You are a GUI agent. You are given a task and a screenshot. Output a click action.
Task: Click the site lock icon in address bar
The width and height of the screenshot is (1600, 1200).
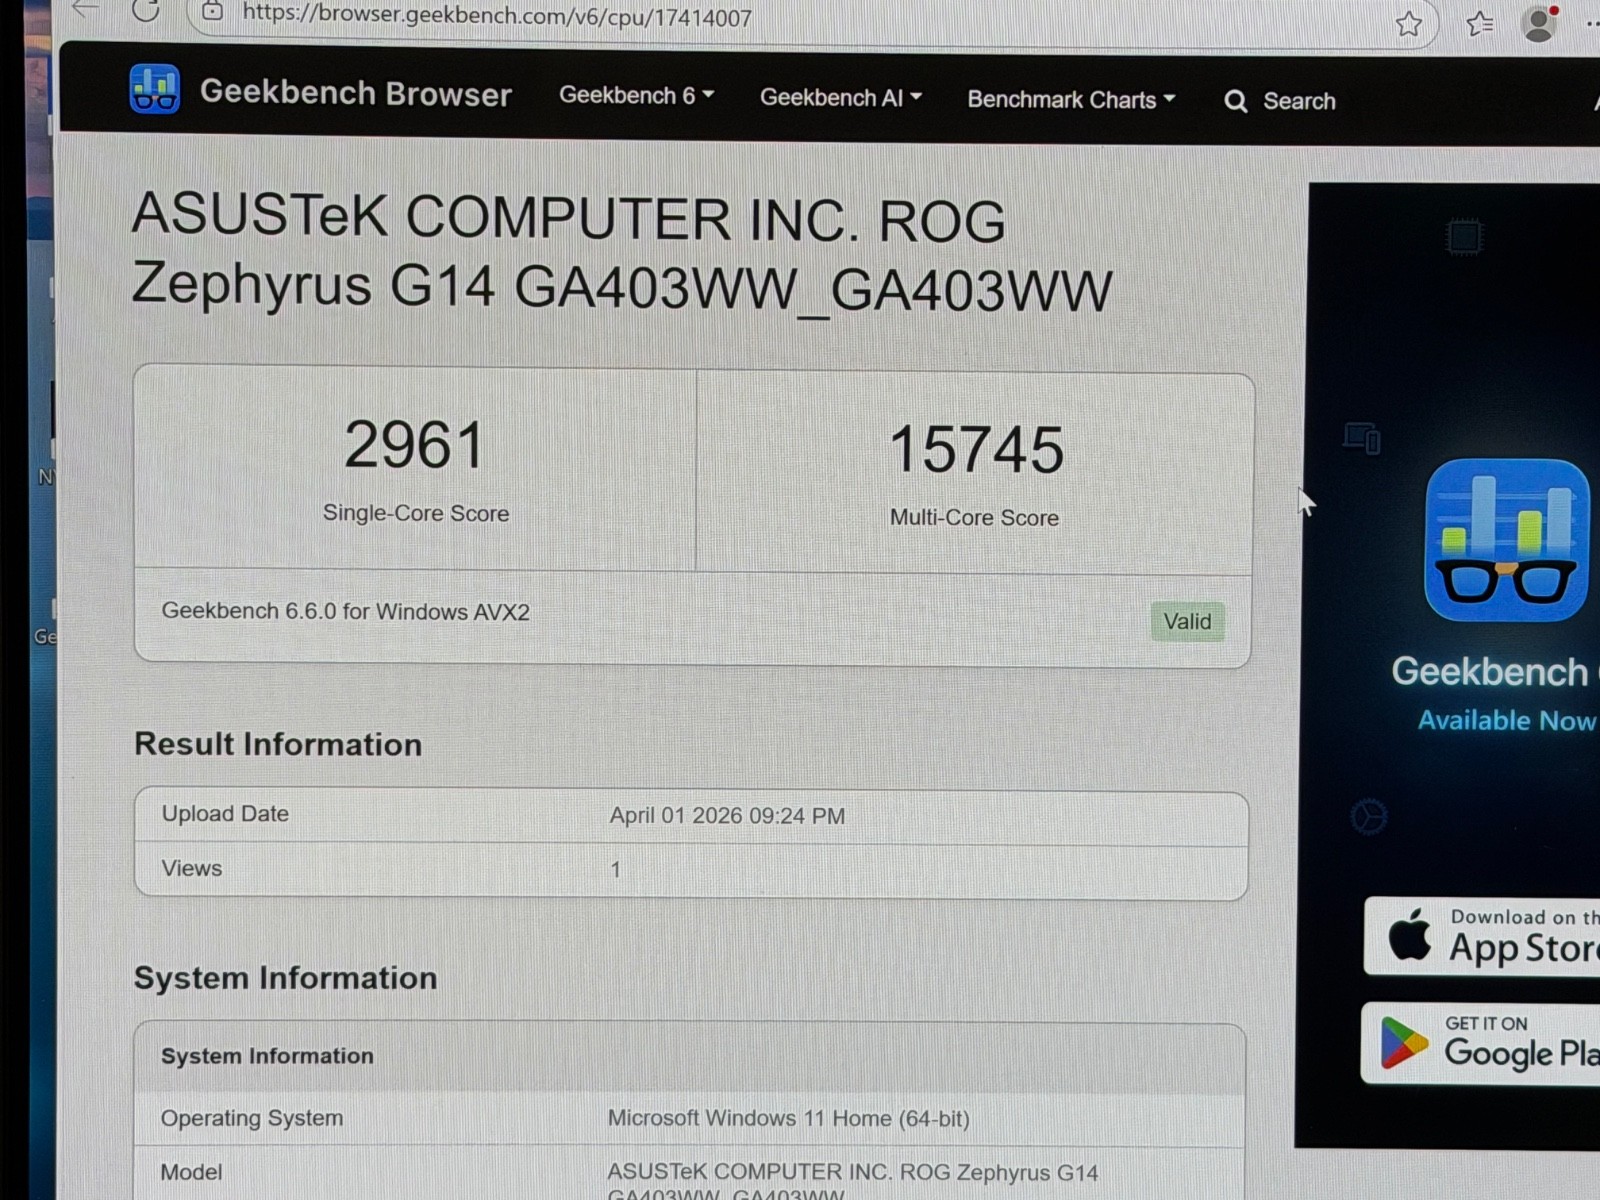pos(212,11)
